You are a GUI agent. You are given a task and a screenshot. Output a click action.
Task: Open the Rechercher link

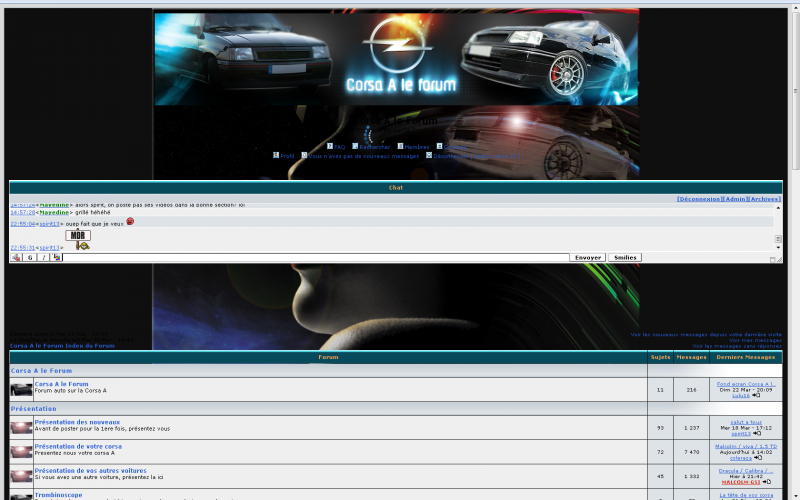pyautogui.click(x=374, y=147)
